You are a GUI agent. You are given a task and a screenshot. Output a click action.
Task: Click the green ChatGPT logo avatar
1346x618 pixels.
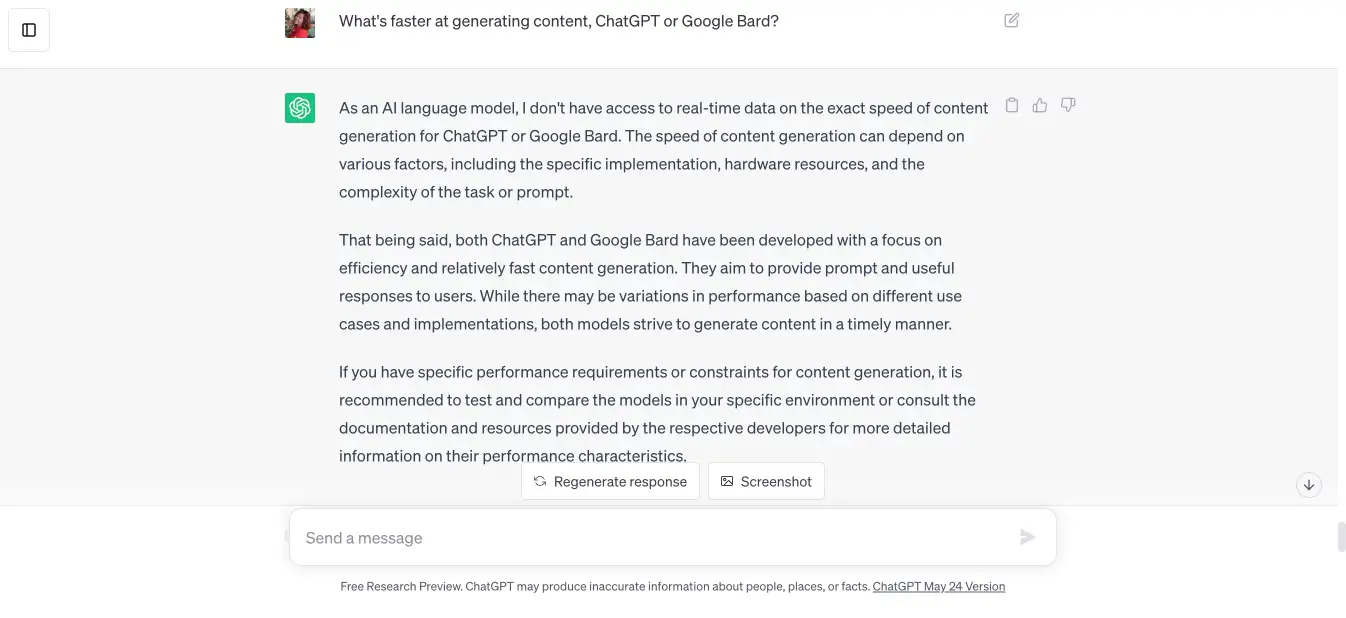(300, 108)
